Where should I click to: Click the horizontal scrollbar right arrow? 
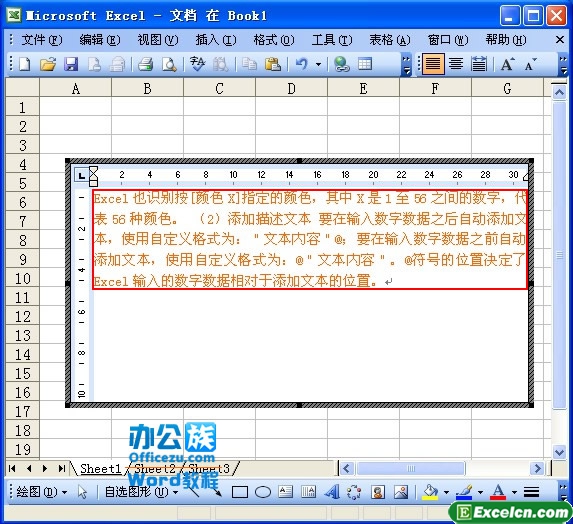click(x=537, y=468)
